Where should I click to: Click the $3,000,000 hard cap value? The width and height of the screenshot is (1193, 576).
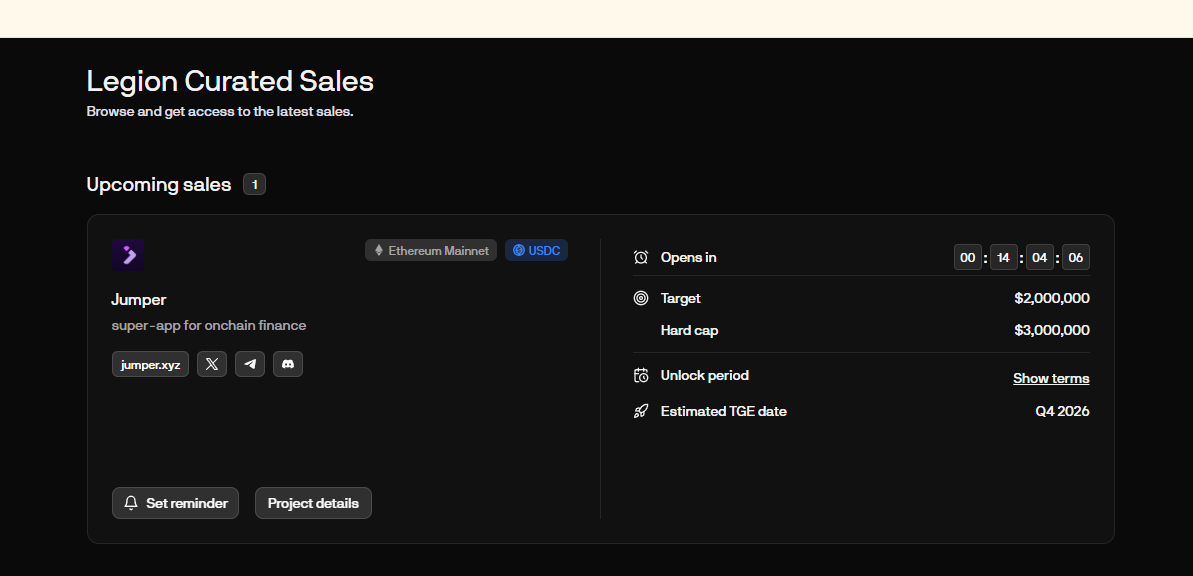tap(1051, 330)
